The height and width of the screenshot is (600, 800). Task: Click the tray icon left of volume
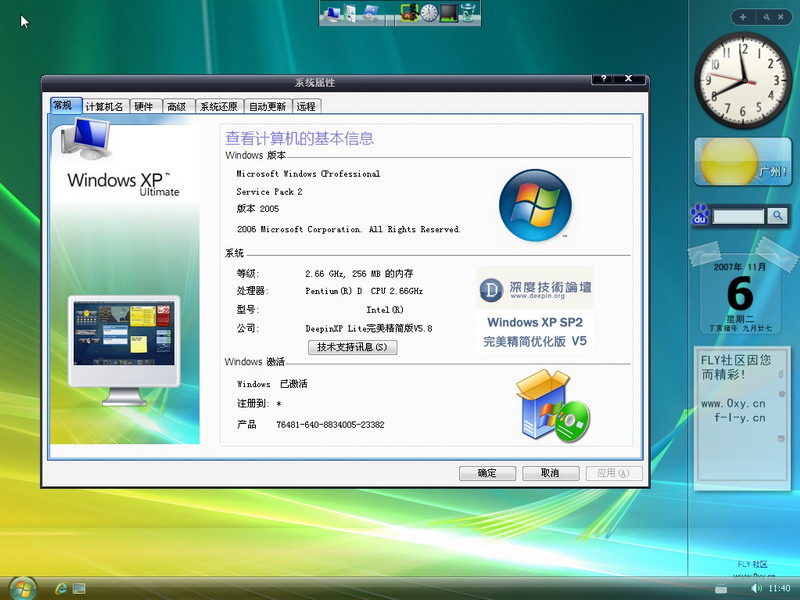pyautogui.click(x=721, y=588)
